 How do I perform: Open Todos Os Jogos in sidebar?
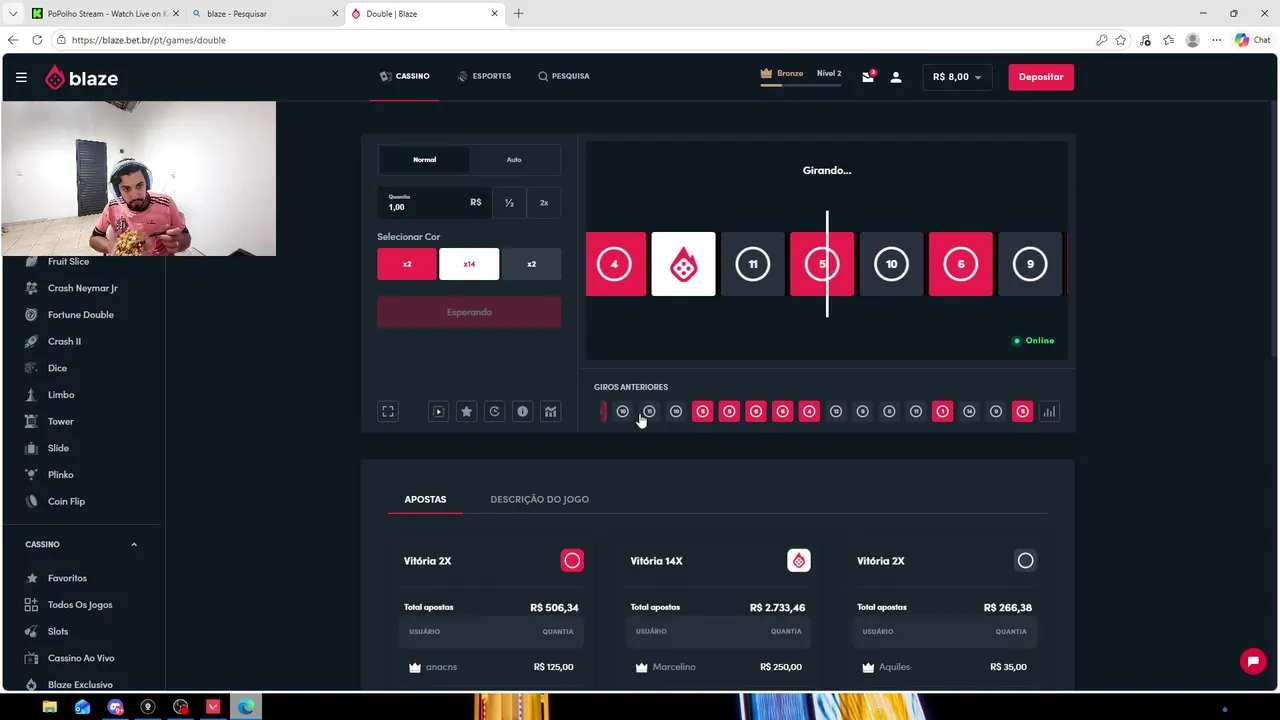click(x=80, y=605)
